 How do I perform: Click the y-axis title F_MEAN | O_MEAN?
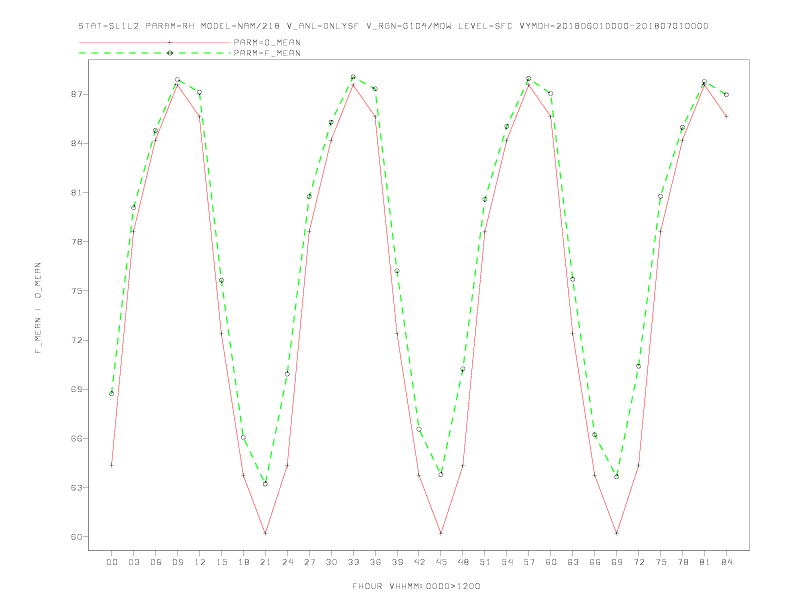coord(38,308)
